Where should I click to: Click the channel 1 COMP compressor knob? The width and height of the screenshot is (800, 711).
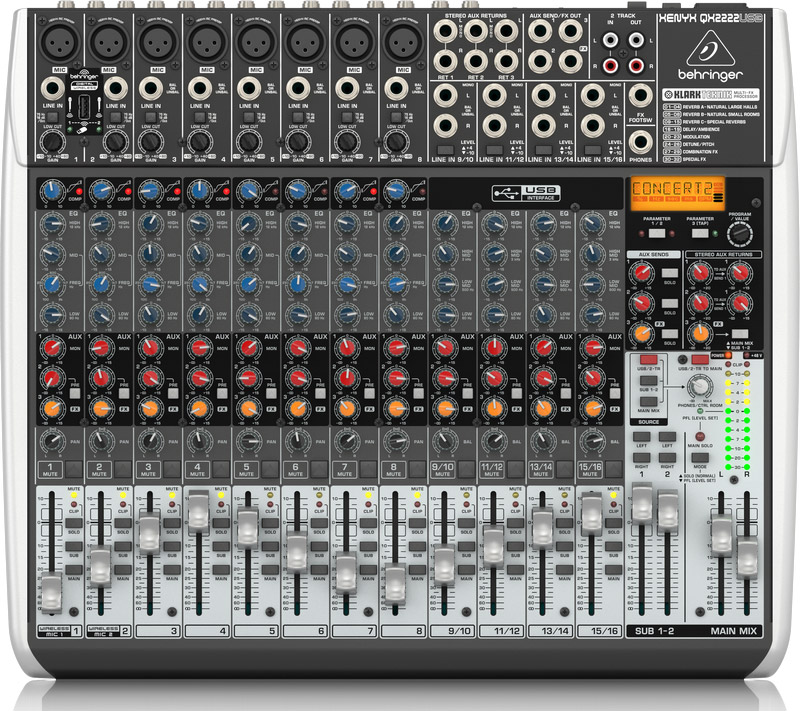click(x=52, y=191)
